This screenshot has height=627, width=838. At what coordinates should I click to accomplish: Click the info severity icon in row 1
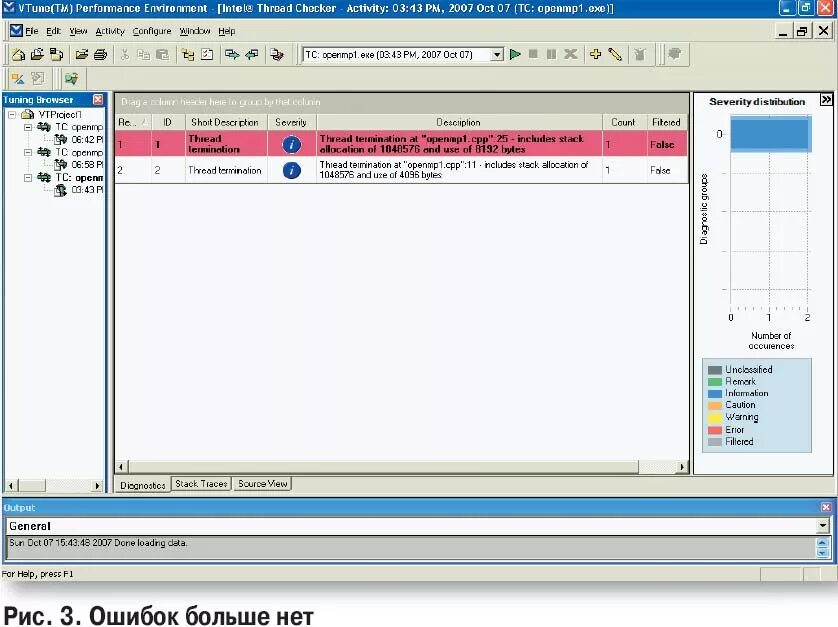point(291,144)
